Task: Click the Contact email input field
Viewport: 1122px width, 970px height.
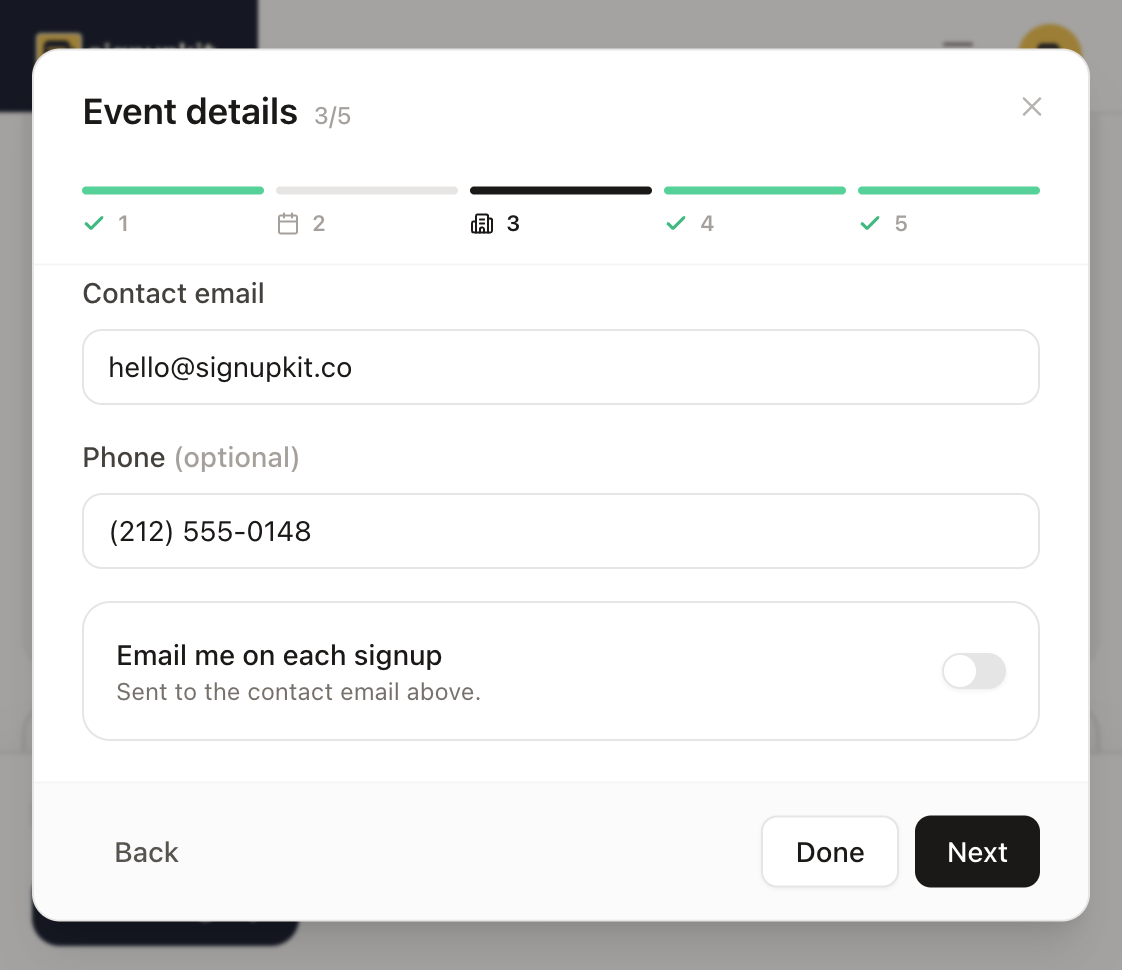Action: 560,367
